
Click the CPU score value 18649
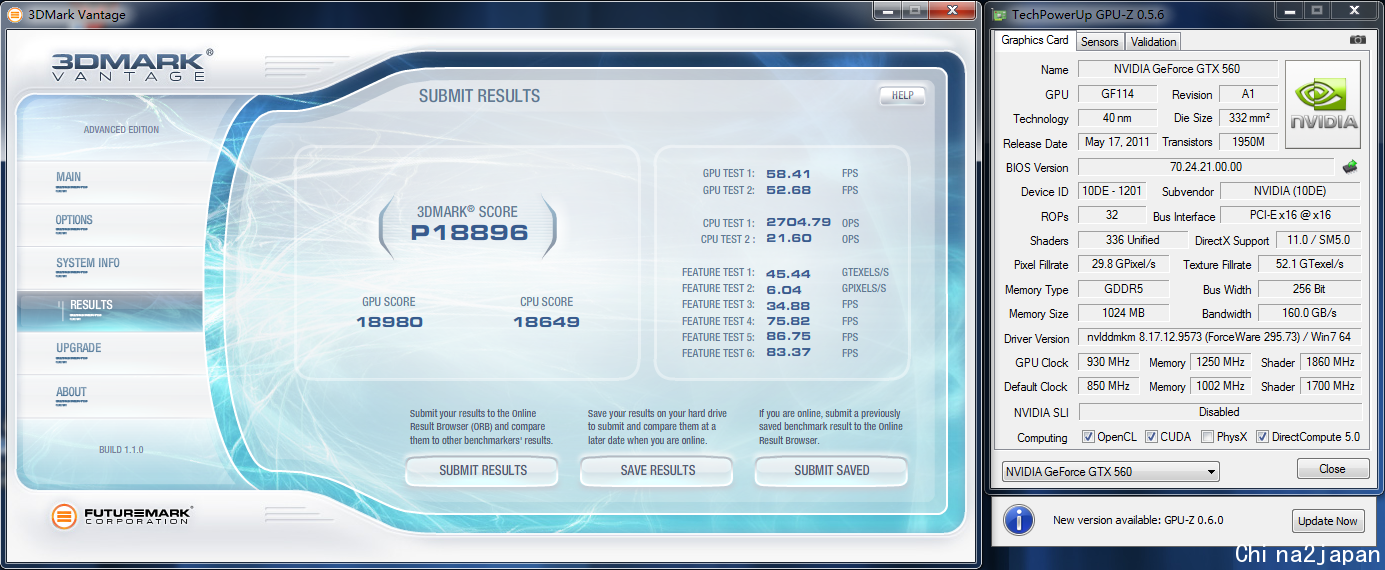[x=546, y=322]
